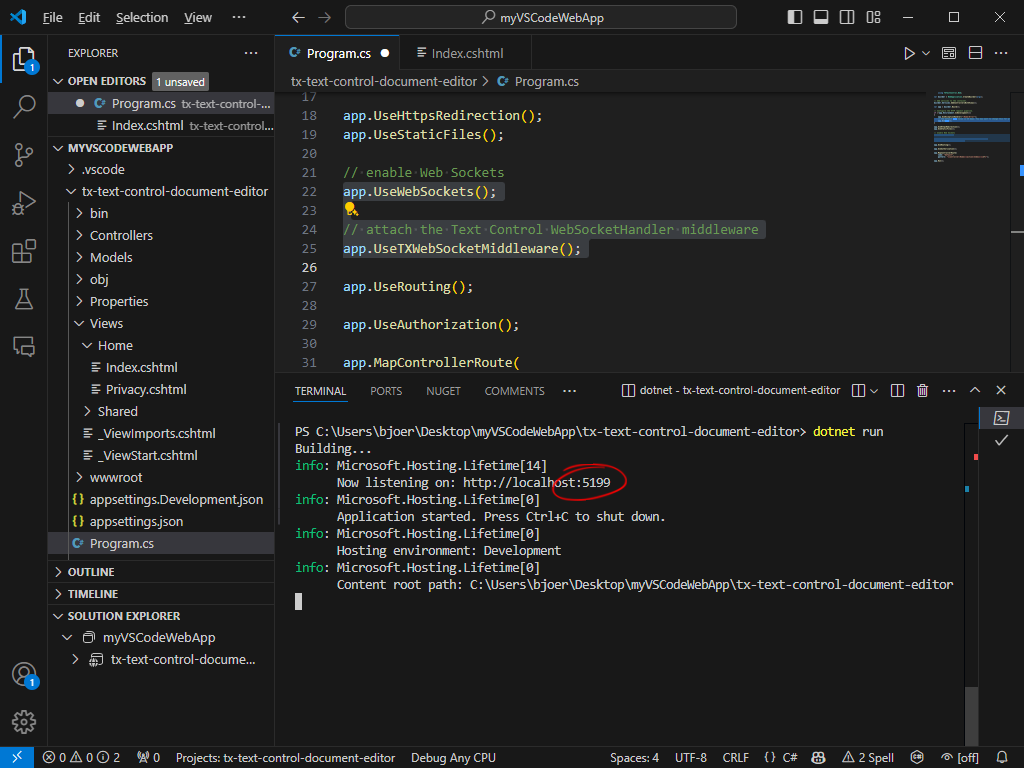Click C# language mode status item

tap(790, 758)
